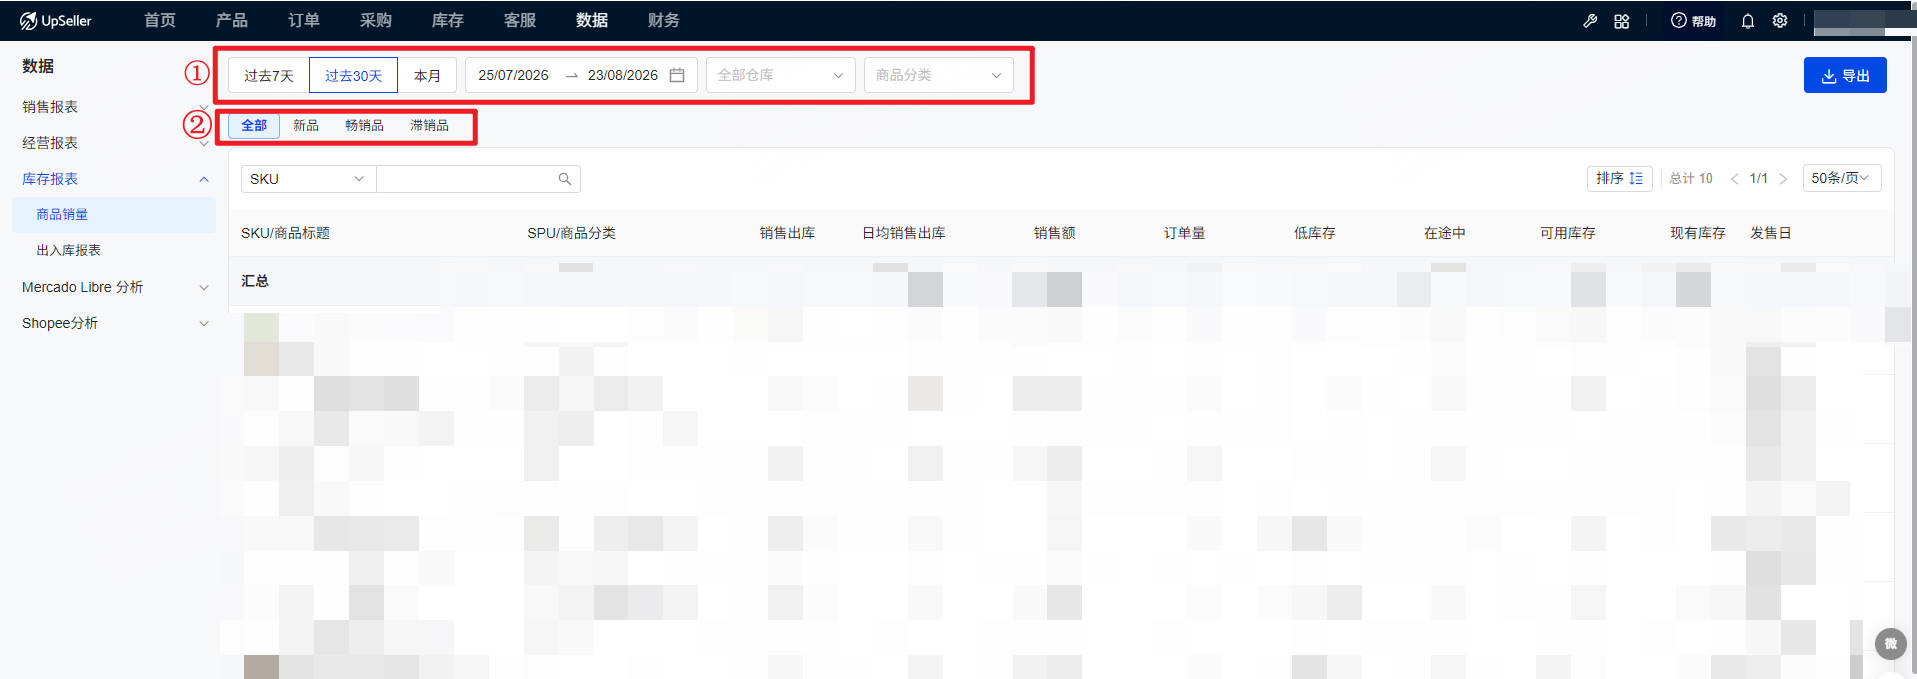1917x679 pixels.
Task: Click the end date 23/08/2026
Action: click(623, 75)
